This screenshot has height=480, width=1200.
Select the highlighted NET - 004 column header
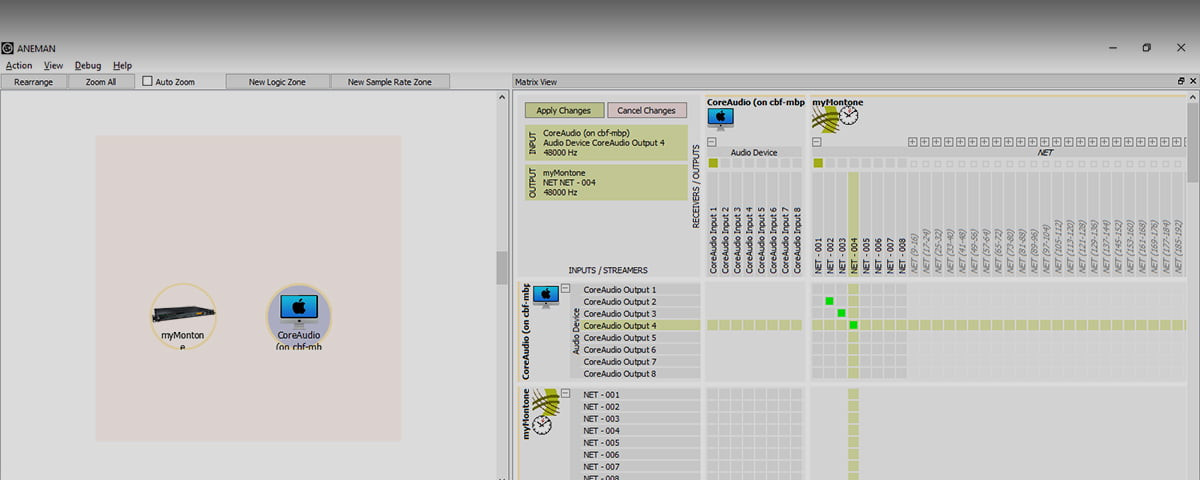pyautogui.click(x=853, y=224)
